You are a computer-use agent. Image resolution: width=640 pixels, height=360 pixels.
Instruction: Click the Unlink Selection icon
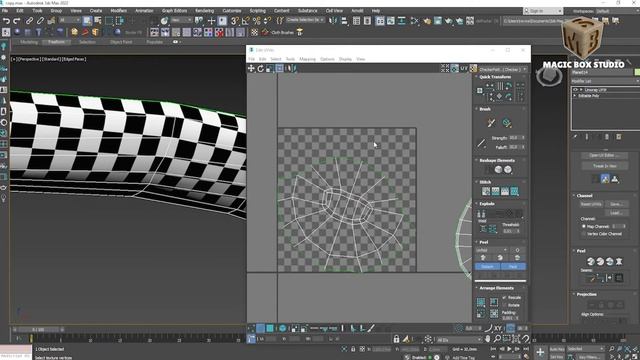[x=40, y=20]
